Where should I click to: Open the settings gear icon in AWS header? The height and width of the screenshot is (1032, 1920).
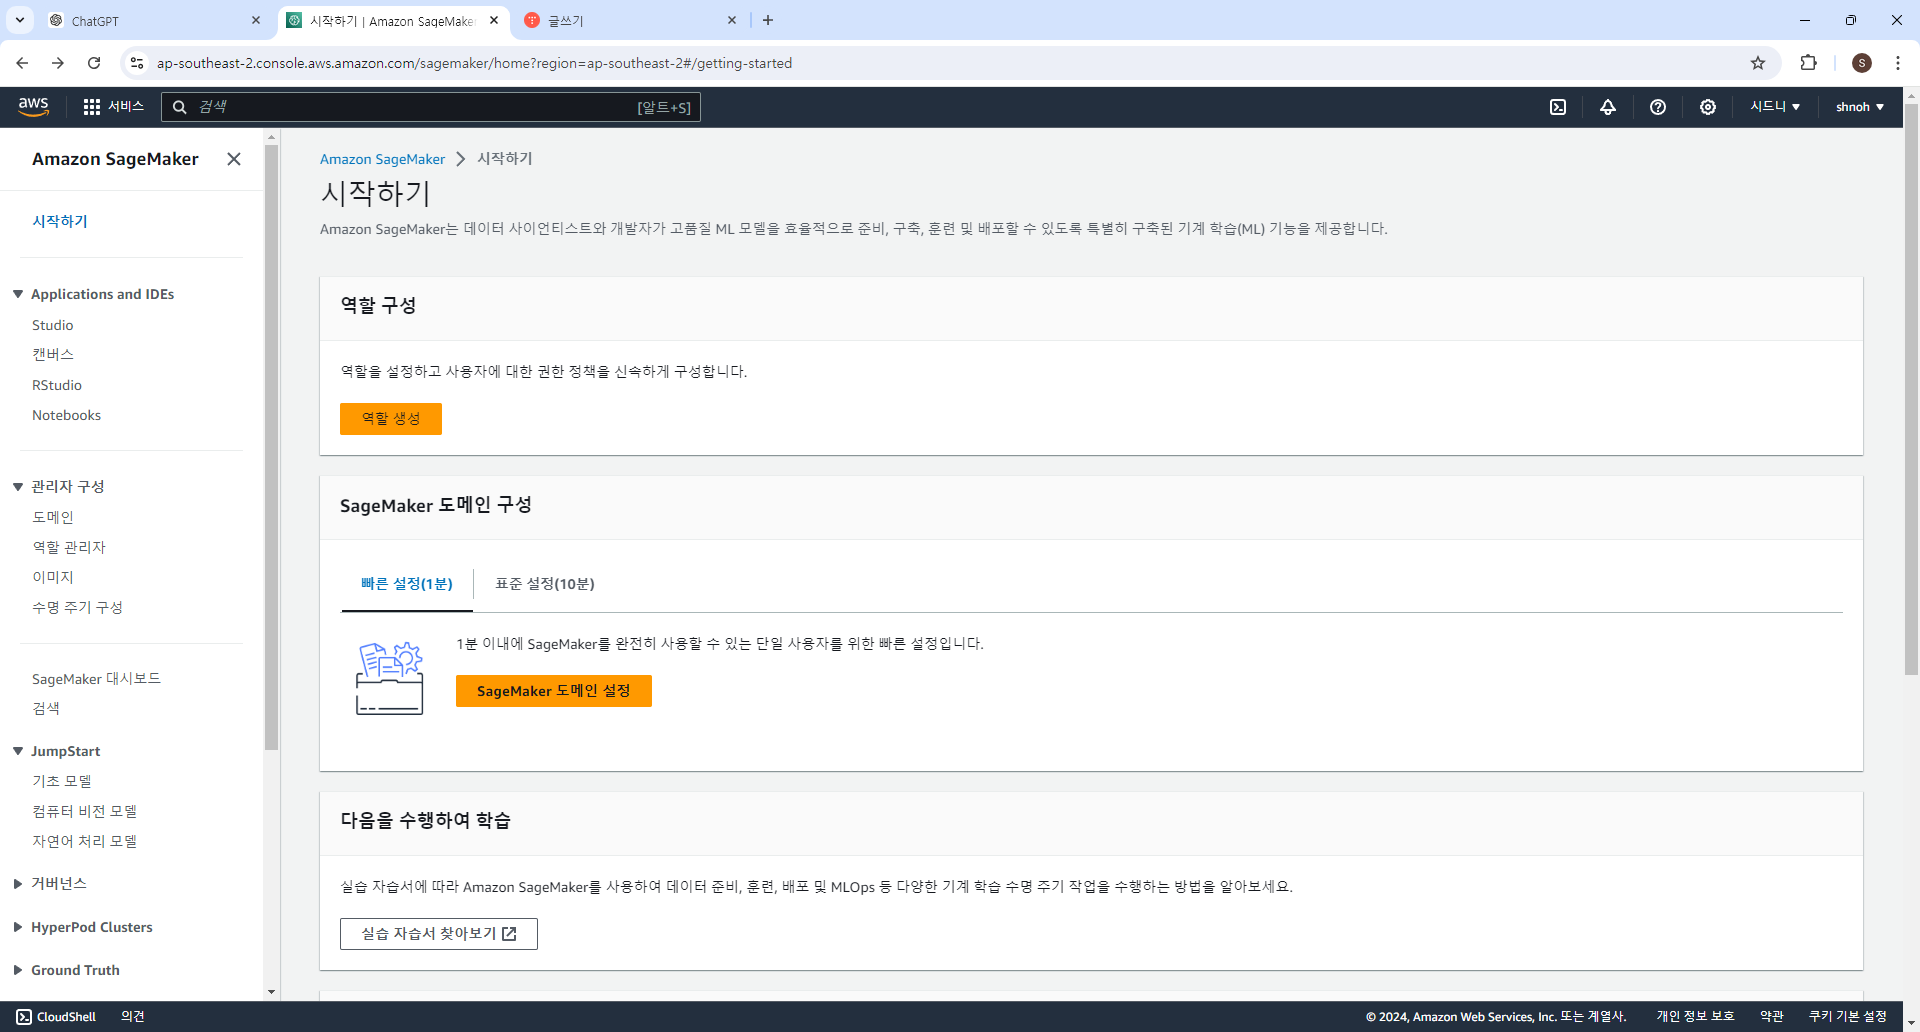pyautogui.click(x=1708, y=107)
